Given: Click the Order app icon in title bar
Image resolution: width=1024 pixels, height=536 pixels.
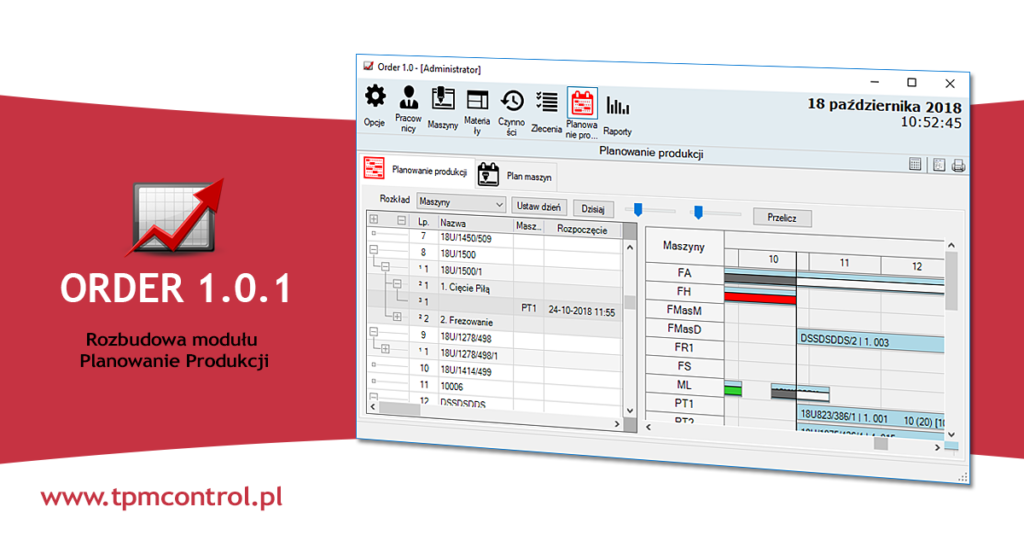Looking at the screenshot, I should pos(368,66).
